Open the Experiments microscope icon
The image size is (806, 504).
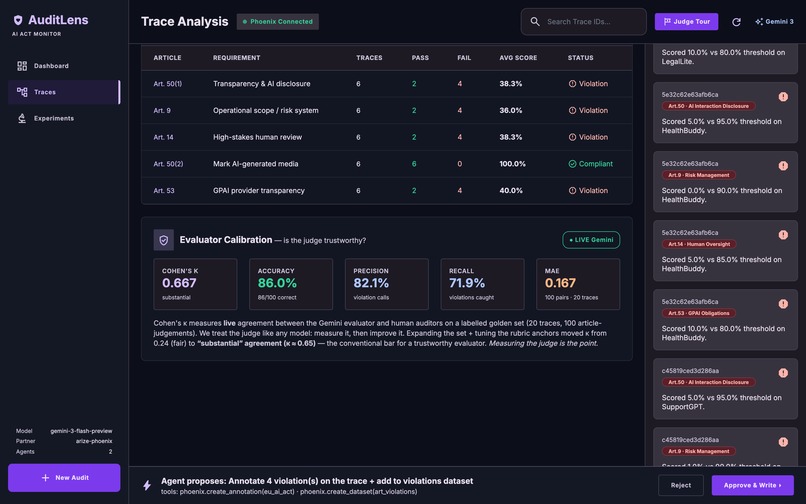[22, 118]
